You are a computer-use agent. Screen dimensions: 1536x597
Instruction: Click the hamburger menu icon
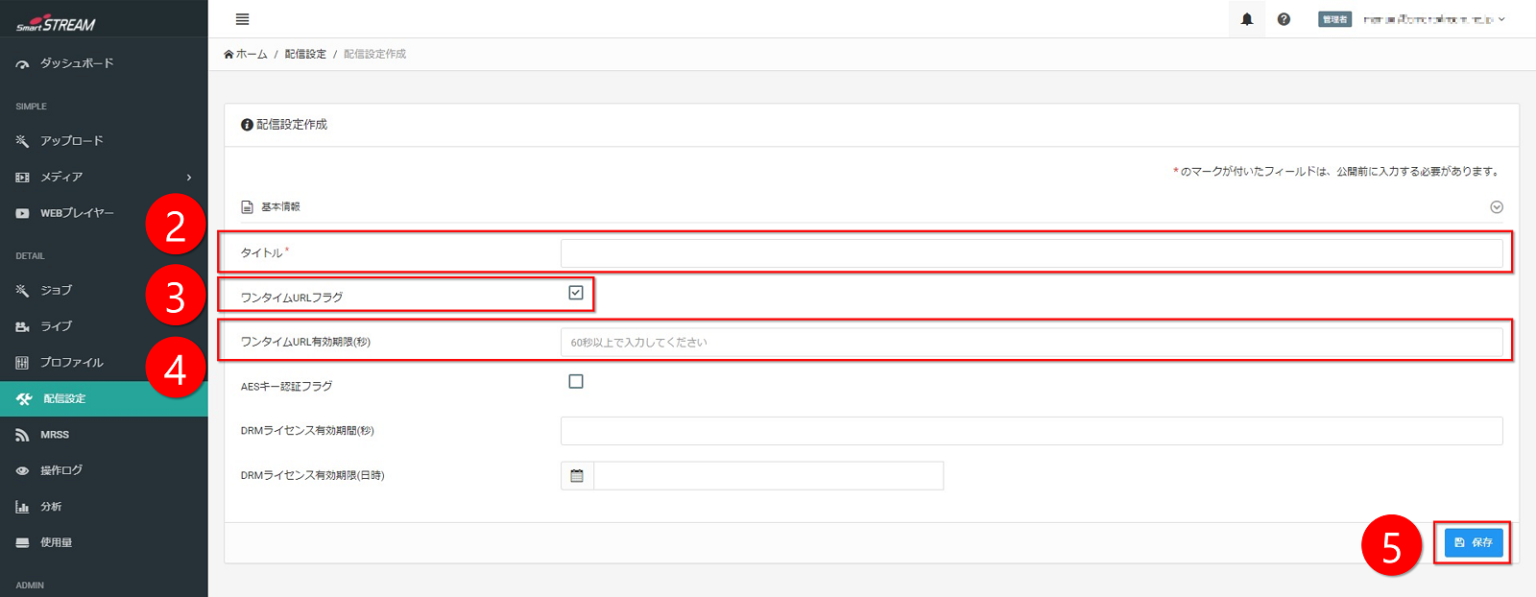[x=242, y=19]
